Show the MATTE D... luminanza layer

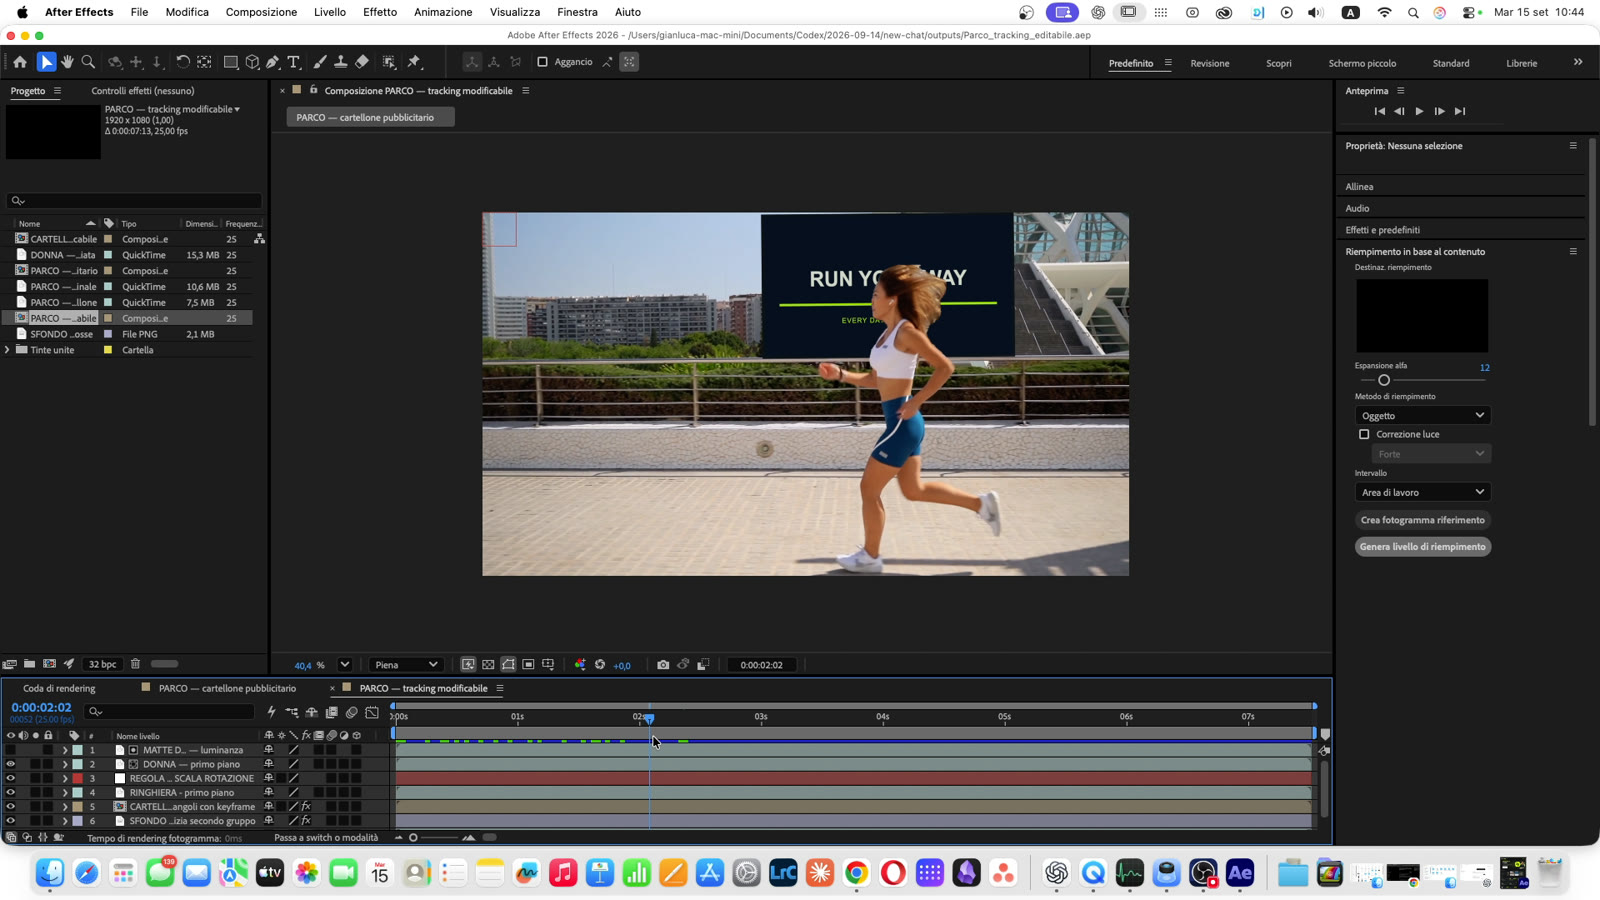[11, 750]
